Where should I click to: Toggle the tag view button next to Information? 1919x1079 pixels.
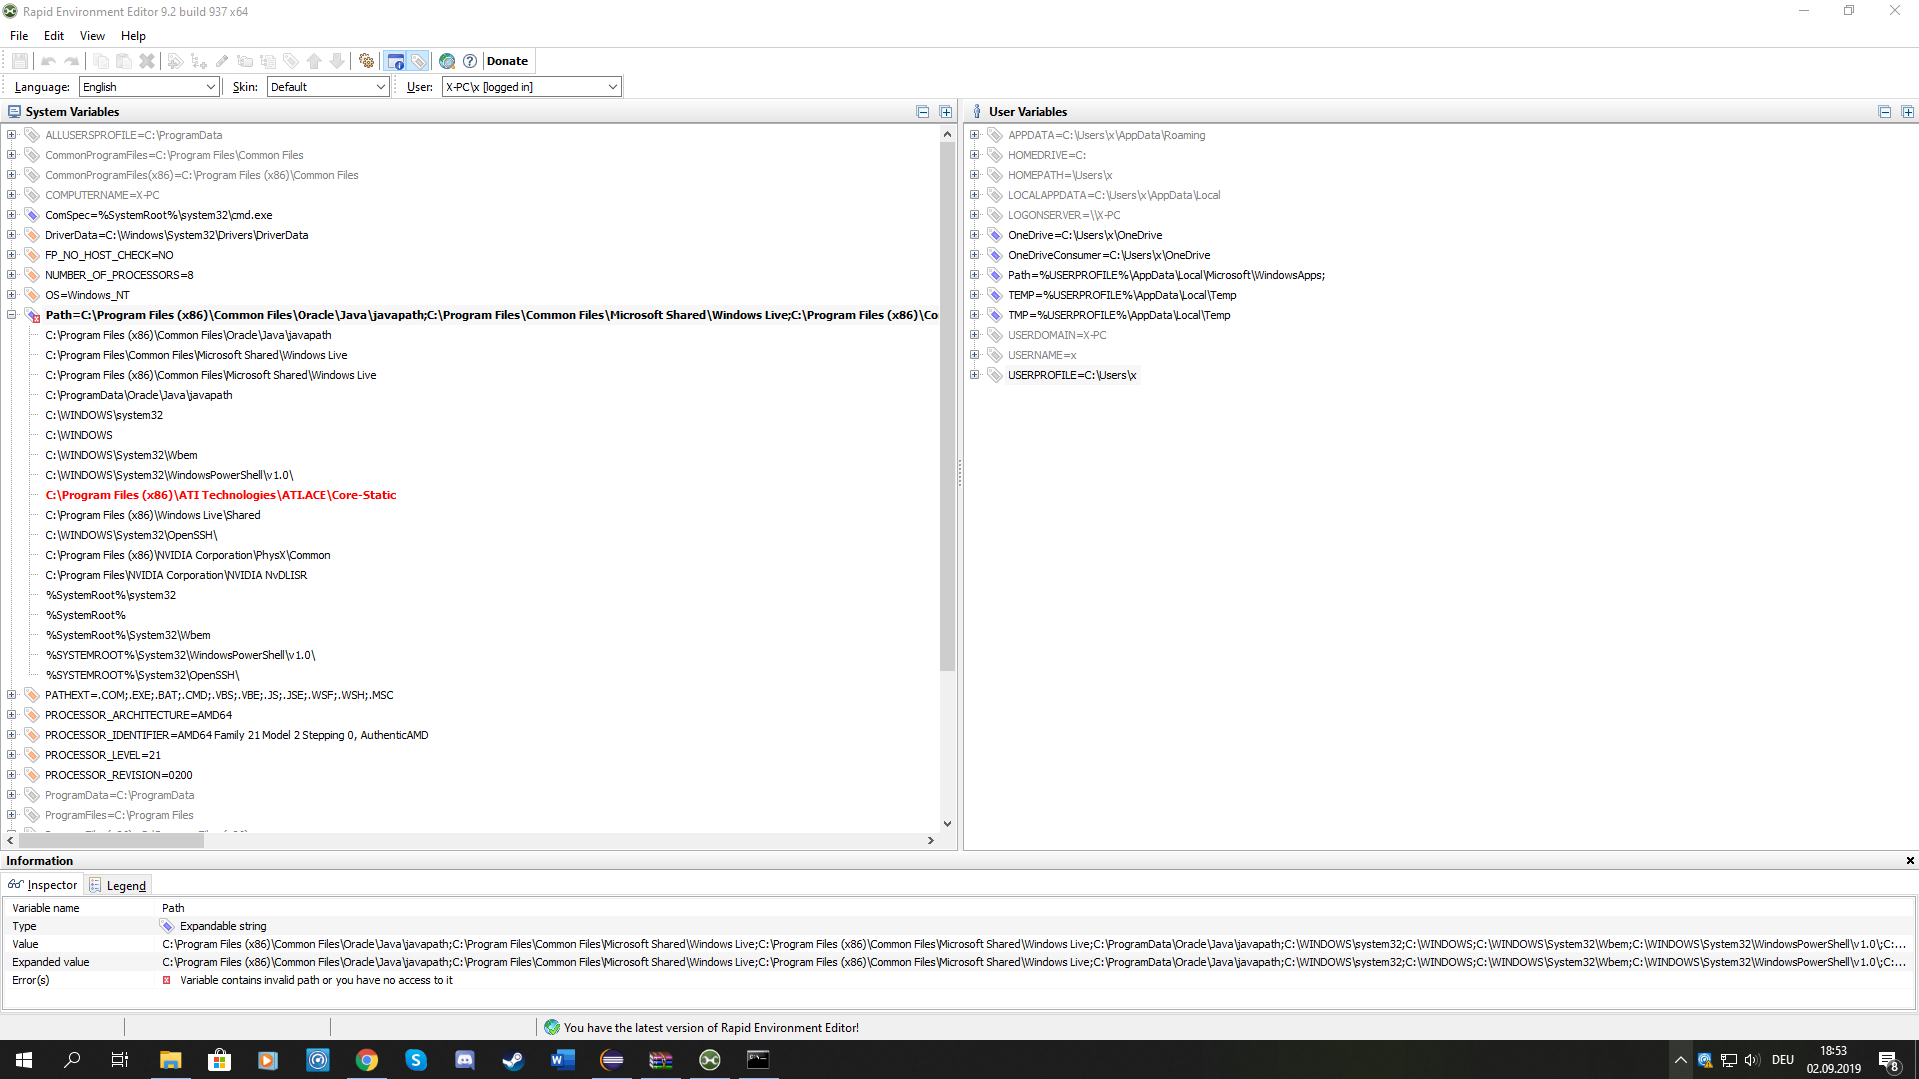419,61
